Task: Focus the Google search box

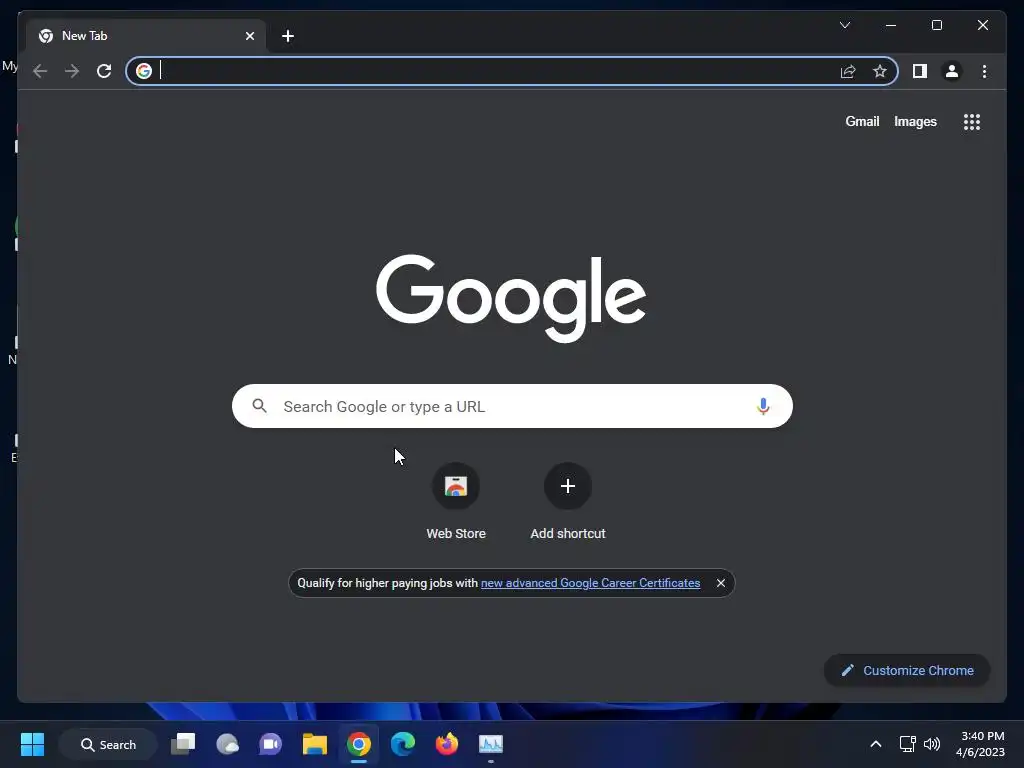Action: click(x=512, y=406)
